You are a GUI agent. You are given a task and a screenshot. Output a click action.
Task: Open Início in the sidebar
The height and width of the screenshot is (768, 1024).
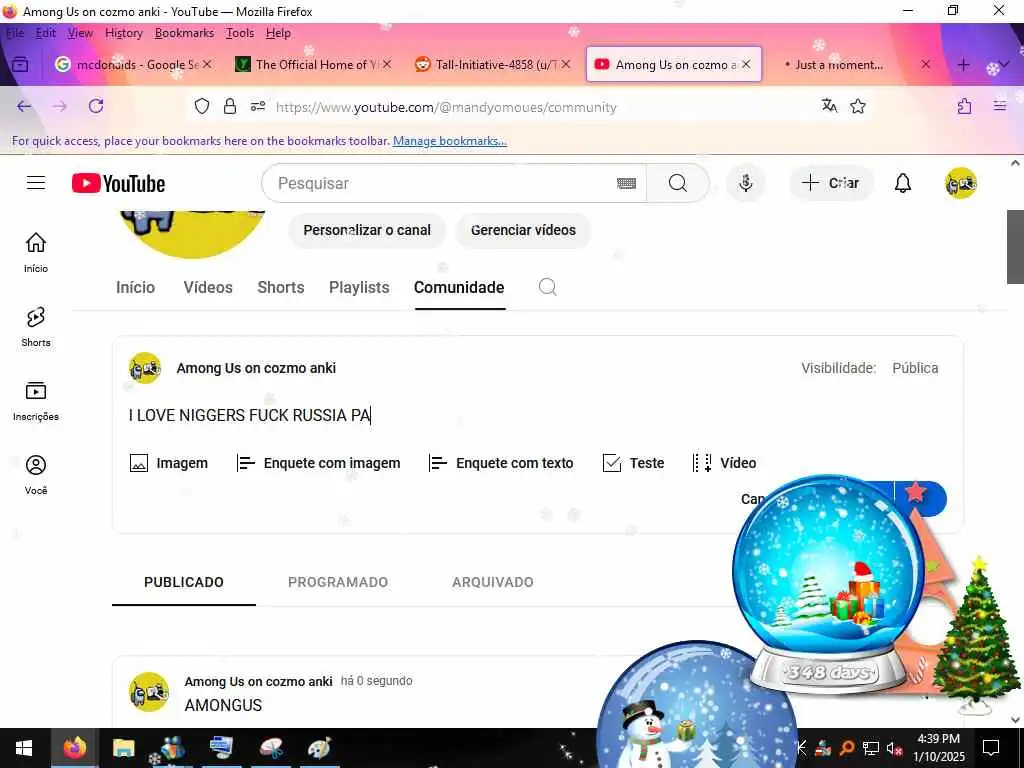coord(36,252)
